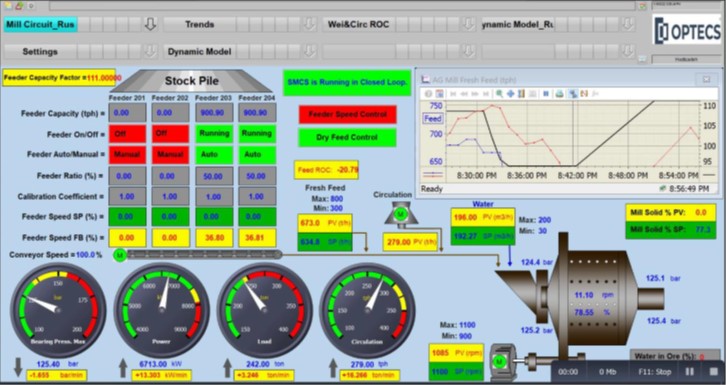Image resolution: width=726 pixels, height=385 pixels.
Task: Print the AG Mill Fresh Feed trend
Action: click(560, 93)
